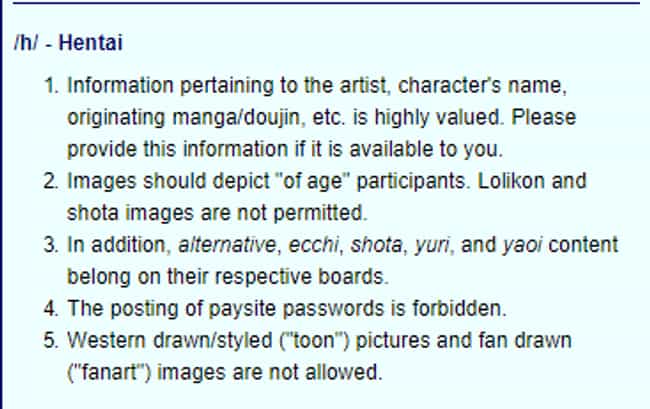The image size is (650, 409).
Task: Open the italic "yuri" board link
Action: (x=432, y=245)
